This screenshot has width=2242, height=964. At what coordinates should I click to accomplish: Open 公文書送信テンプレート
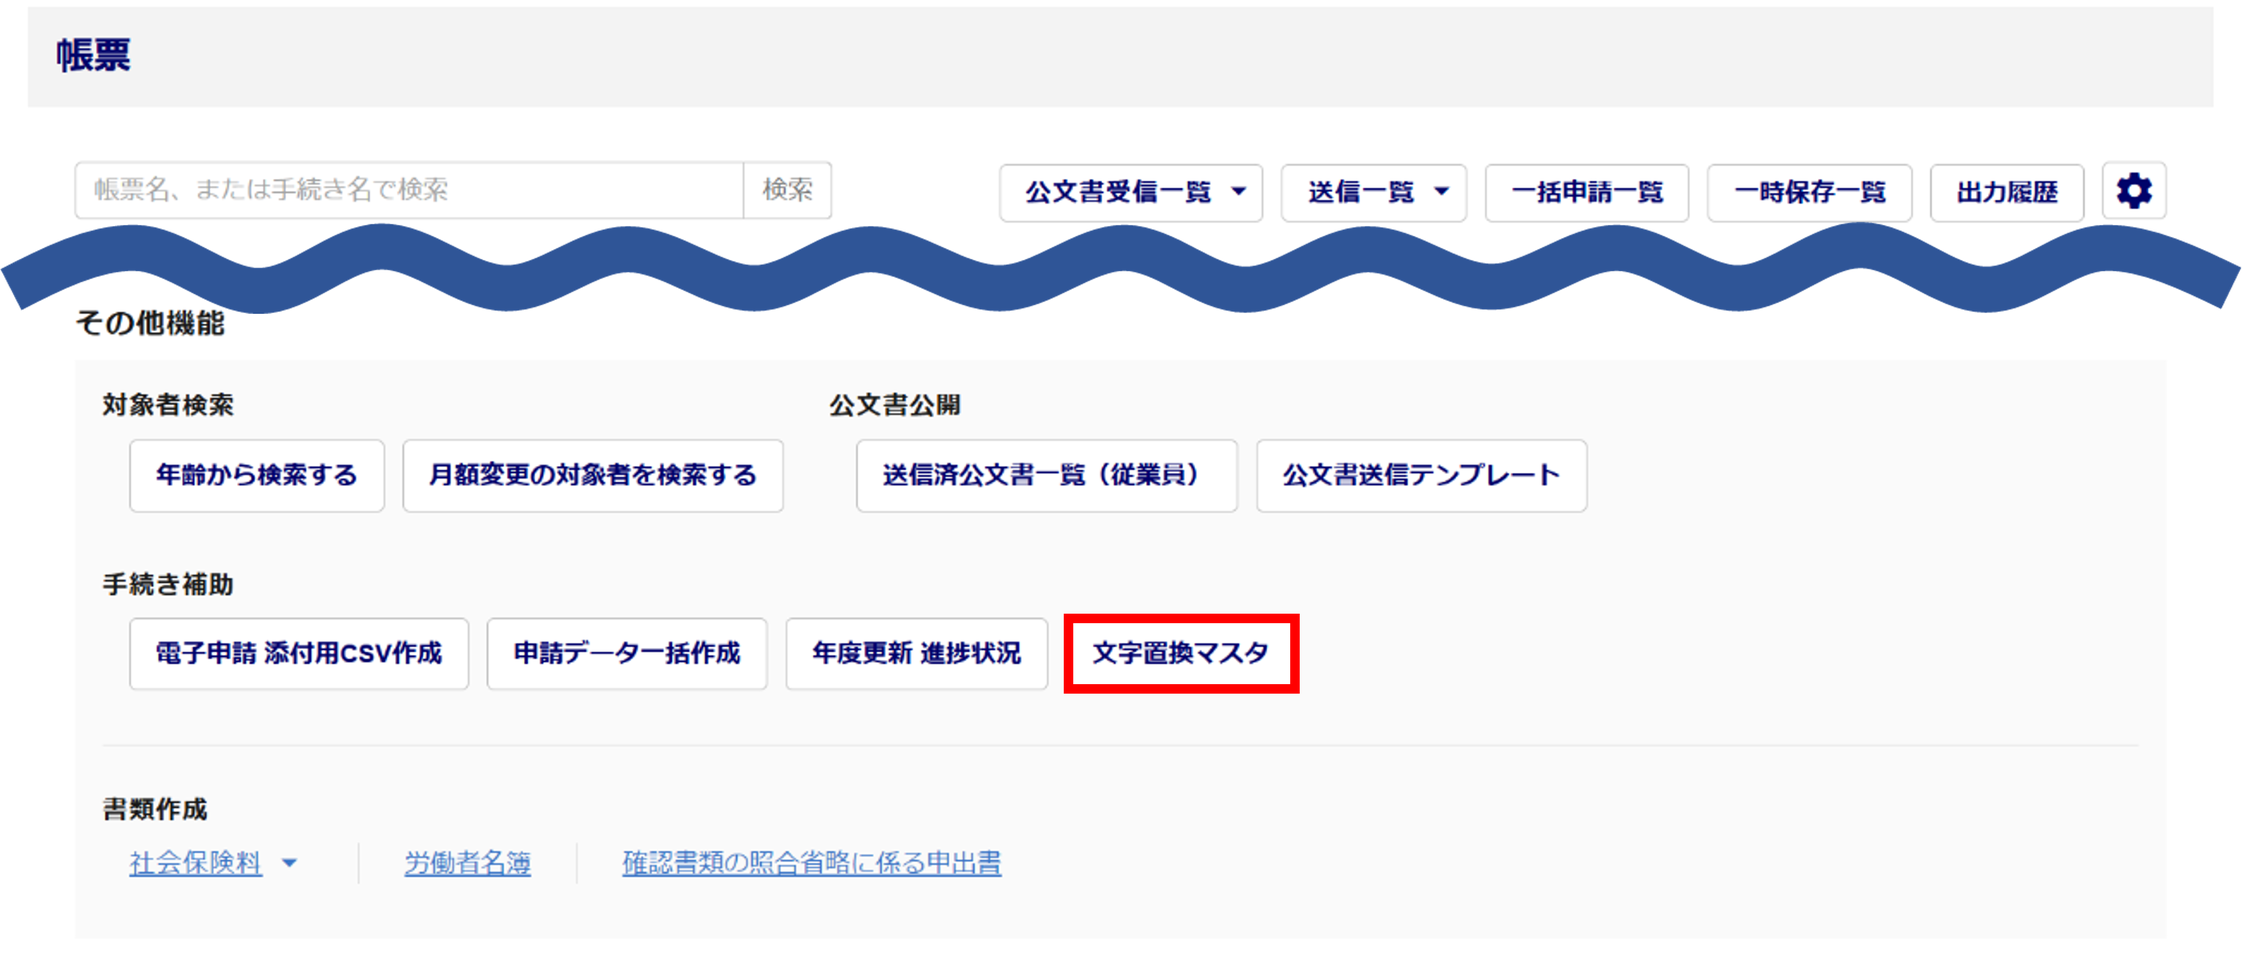click(x=1421, y=475)
